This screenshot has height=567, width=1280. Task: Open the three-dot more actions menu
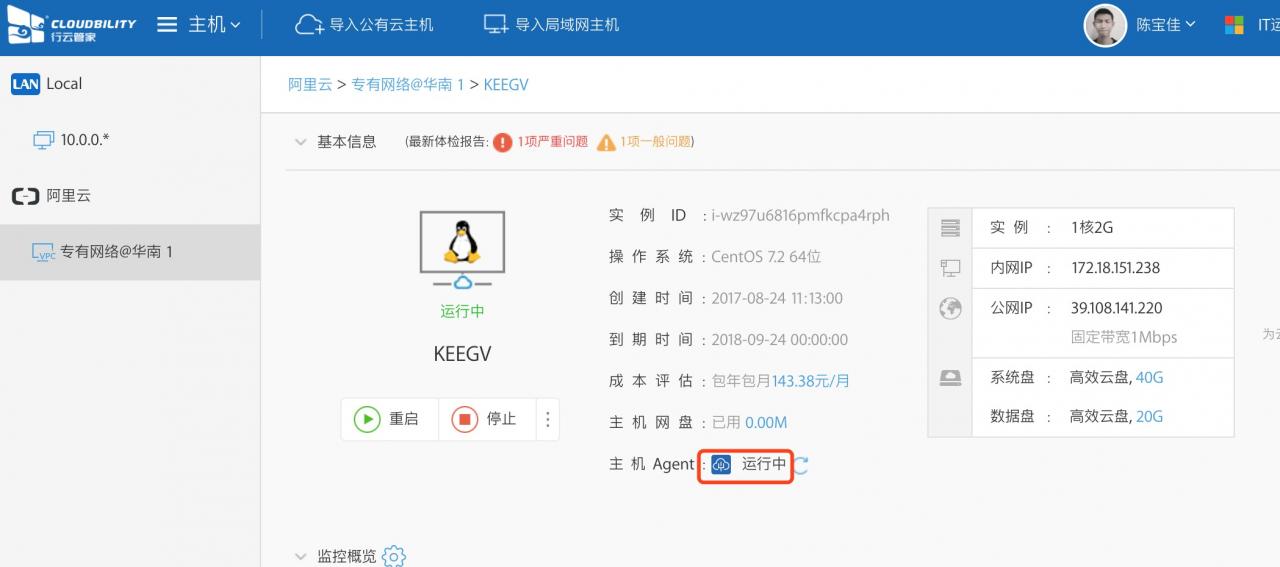coord(547,419)
